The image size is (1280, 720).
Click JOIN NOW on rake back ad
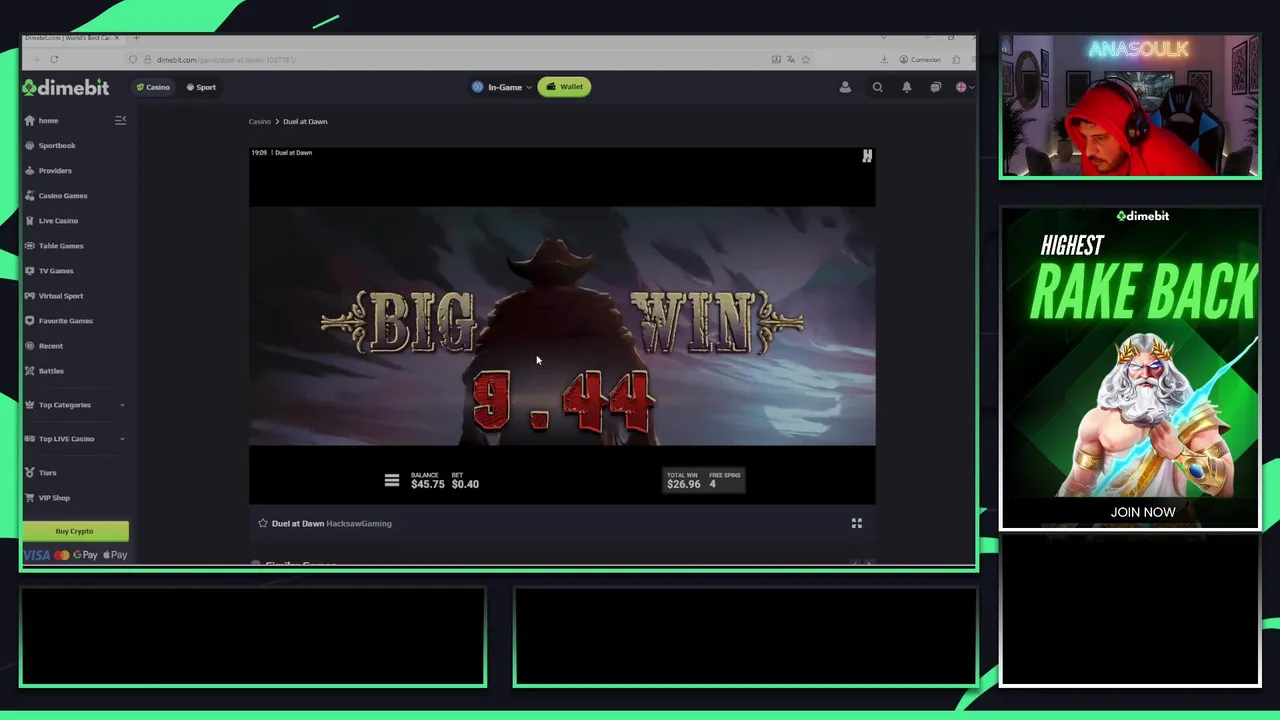[x=1143, y=512]
